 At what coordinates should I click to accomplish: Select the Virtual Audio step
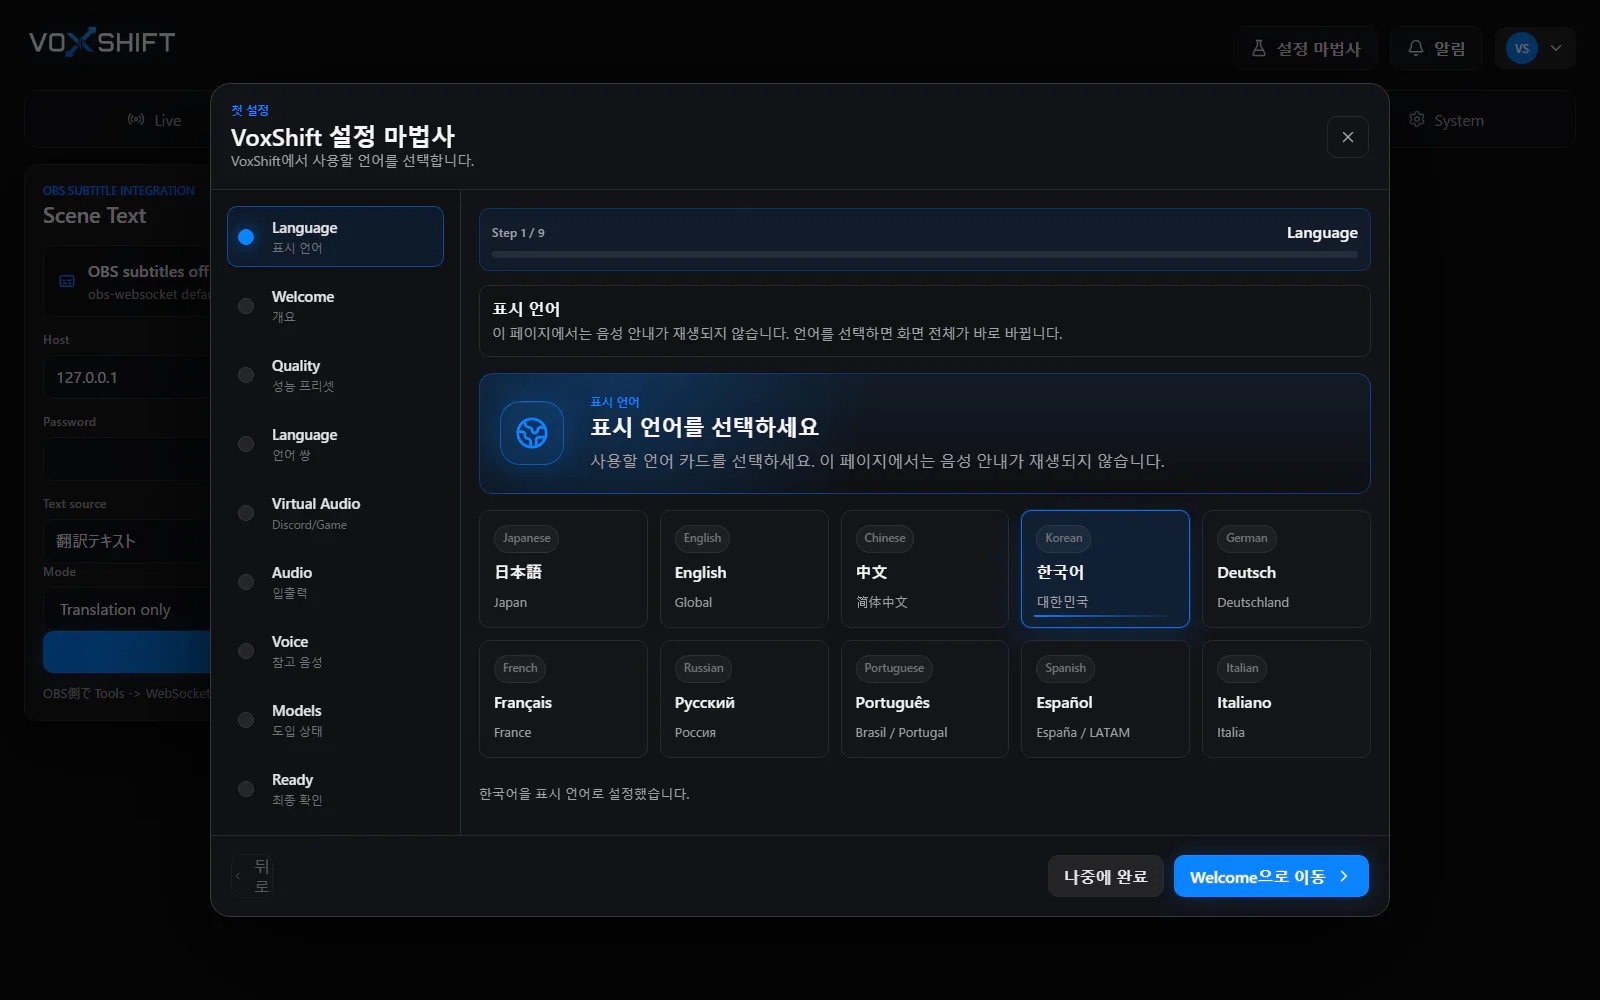[x=335, y=513]
